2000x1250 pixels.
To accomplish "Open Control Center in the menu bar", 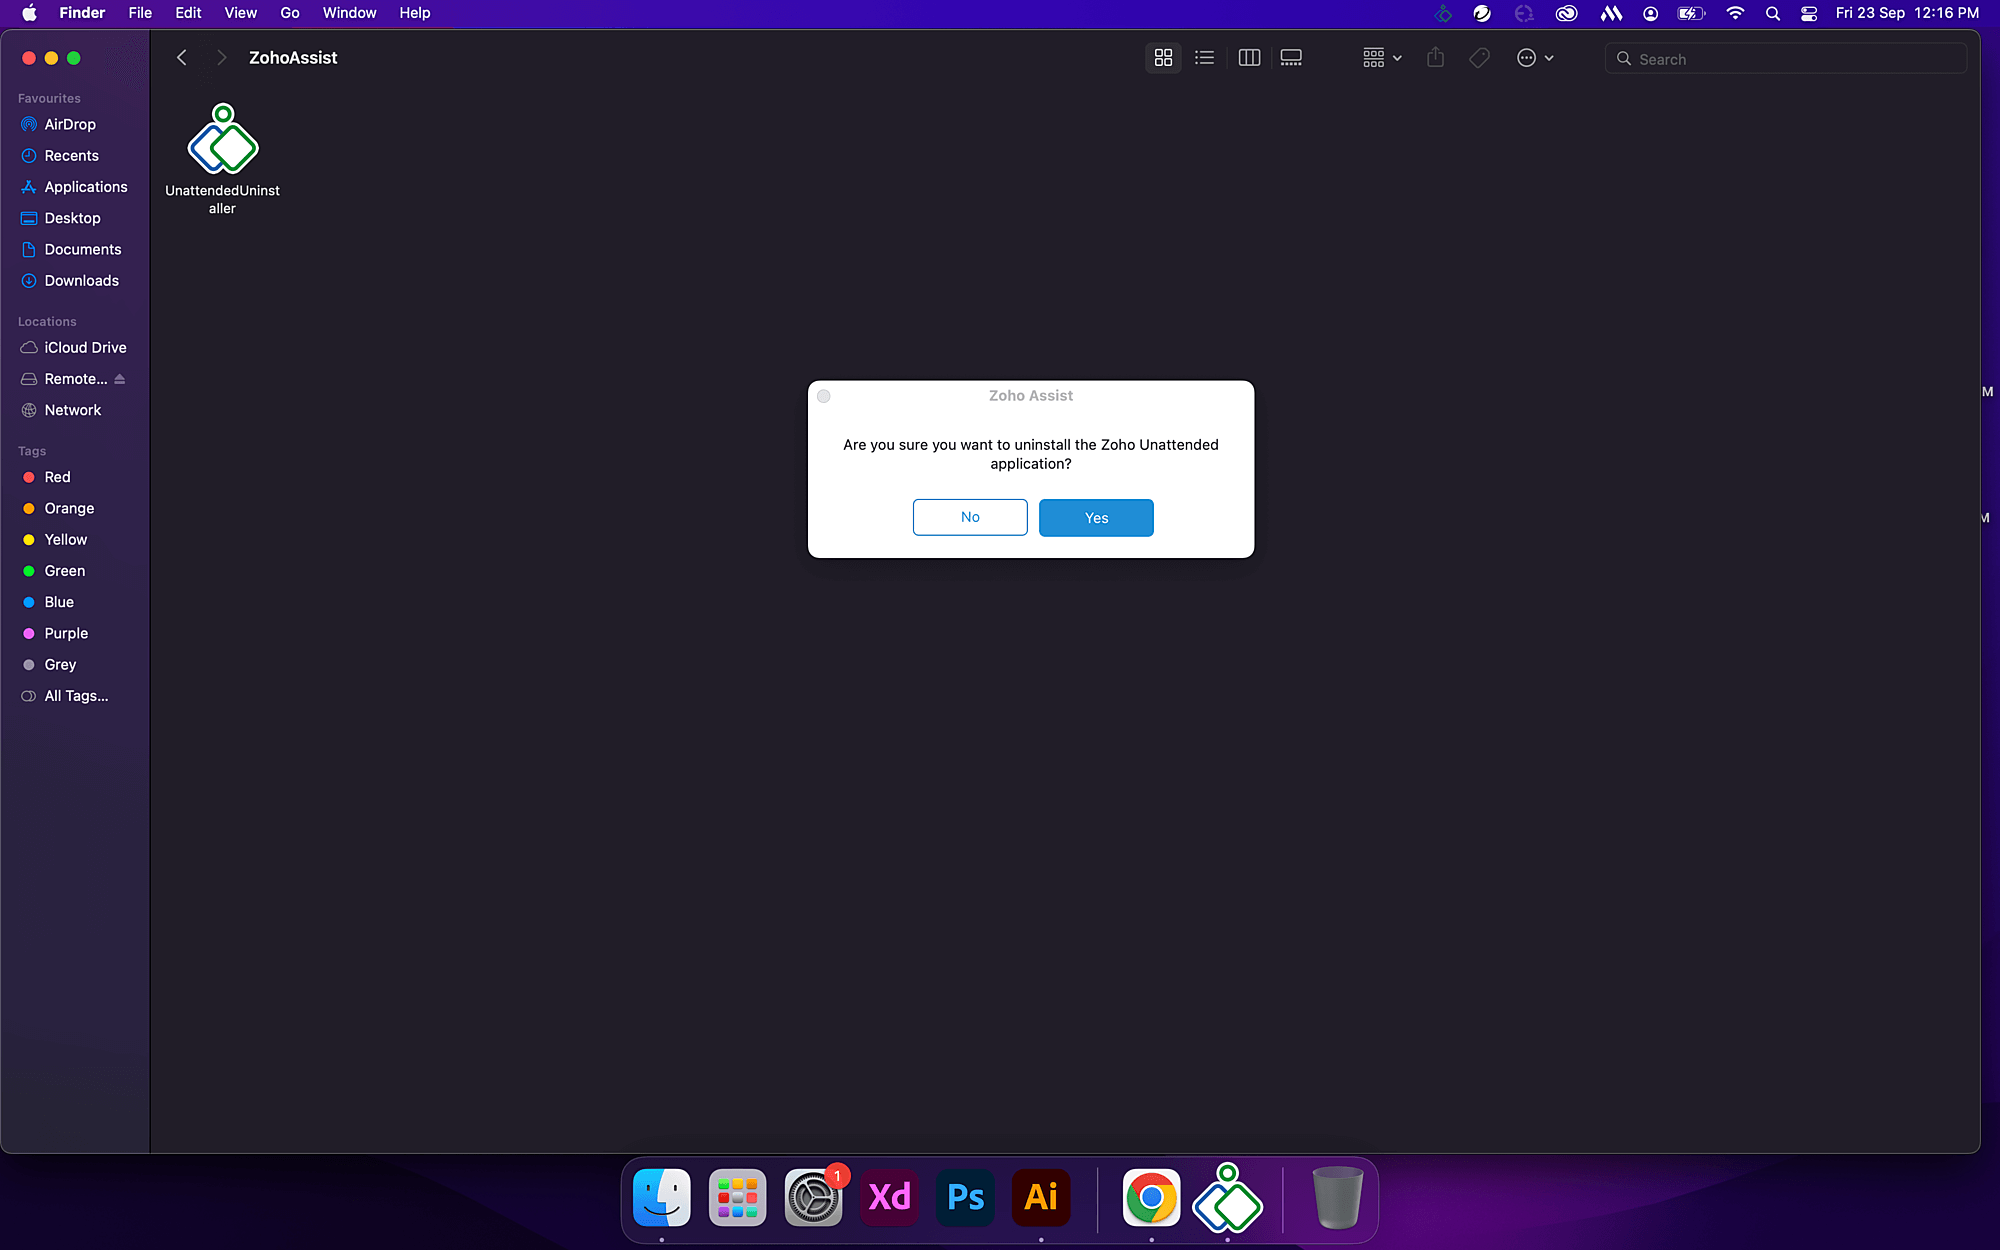I will [x=1809, y=13].
